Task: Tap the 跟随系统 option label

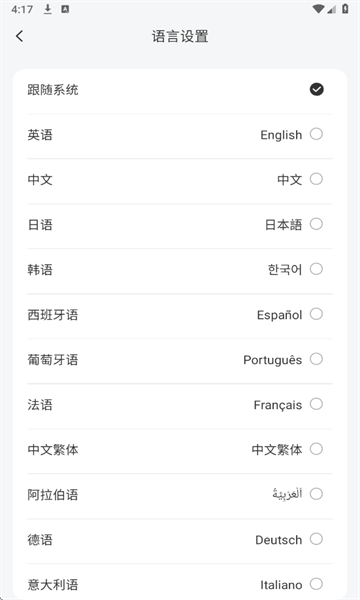Action: coord(53,90)
